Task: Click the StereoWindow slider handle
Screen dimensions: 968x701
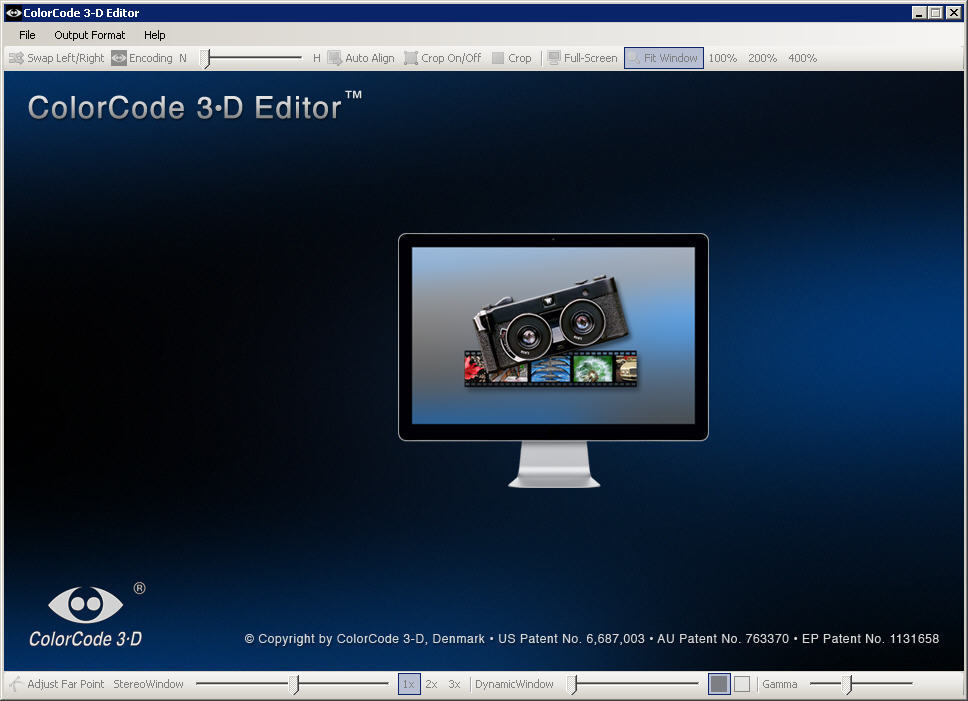Action: click(x=296, y=684)
